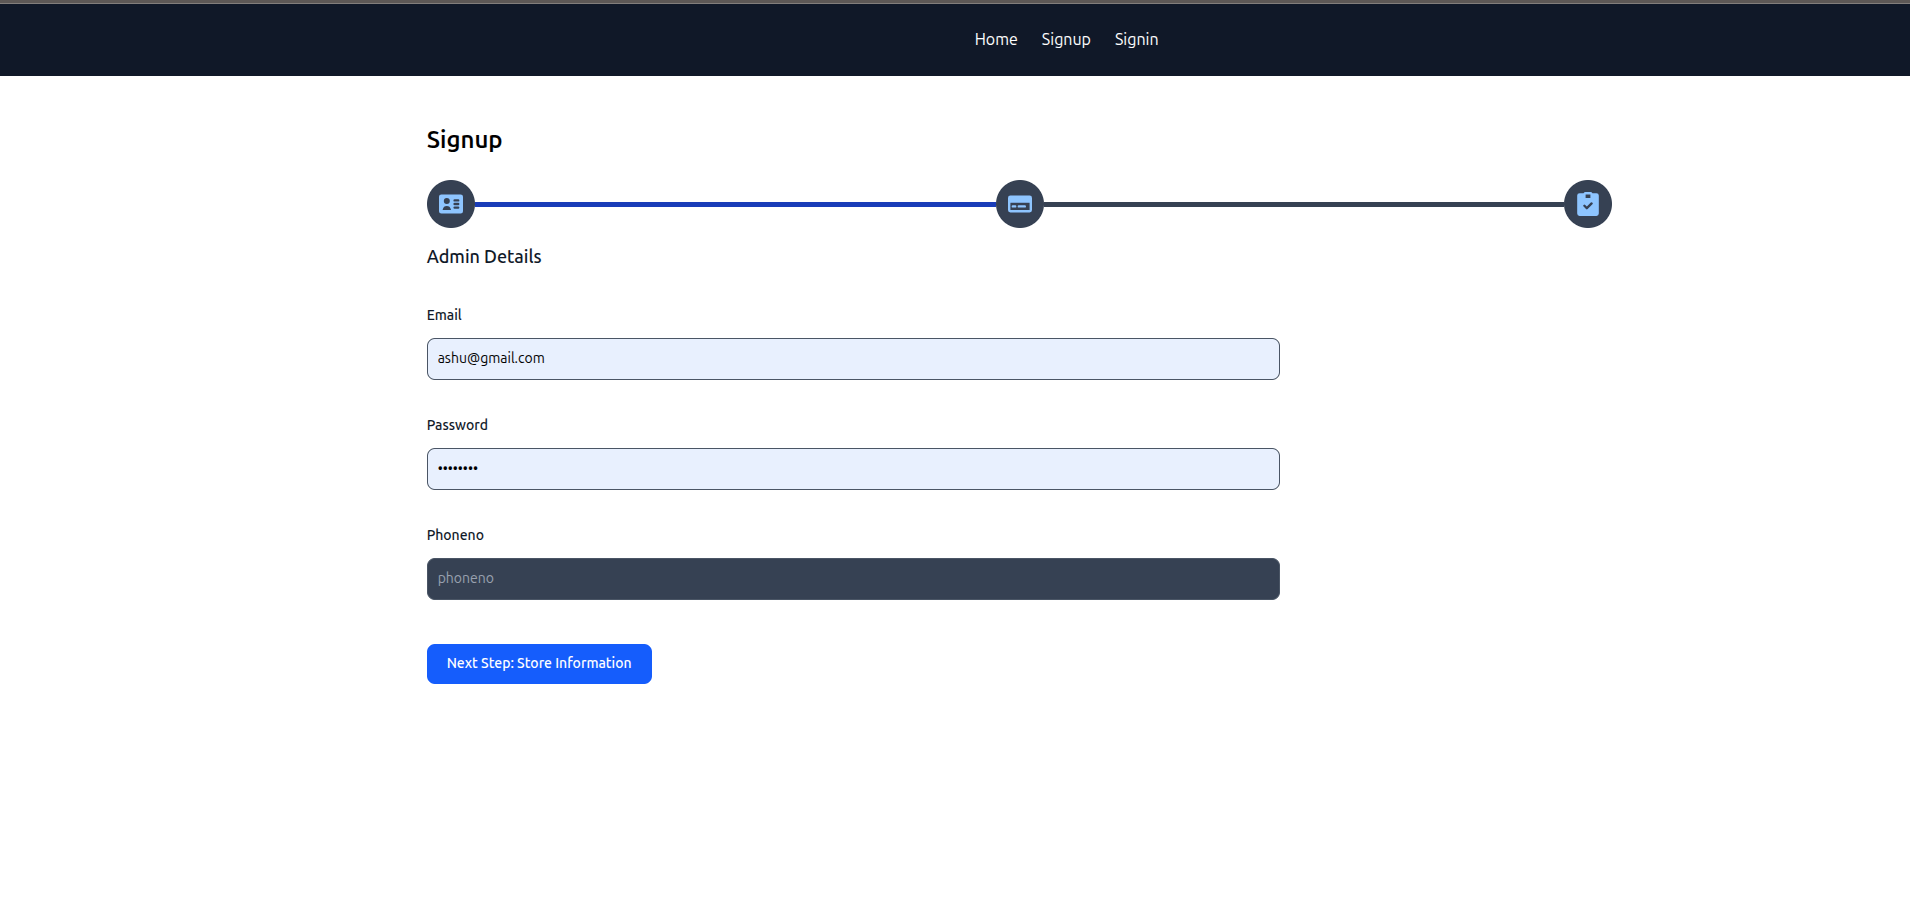Click the masked dots in Password
The height and width of the screenshot is (897, 1910).
tap(458, 468)
